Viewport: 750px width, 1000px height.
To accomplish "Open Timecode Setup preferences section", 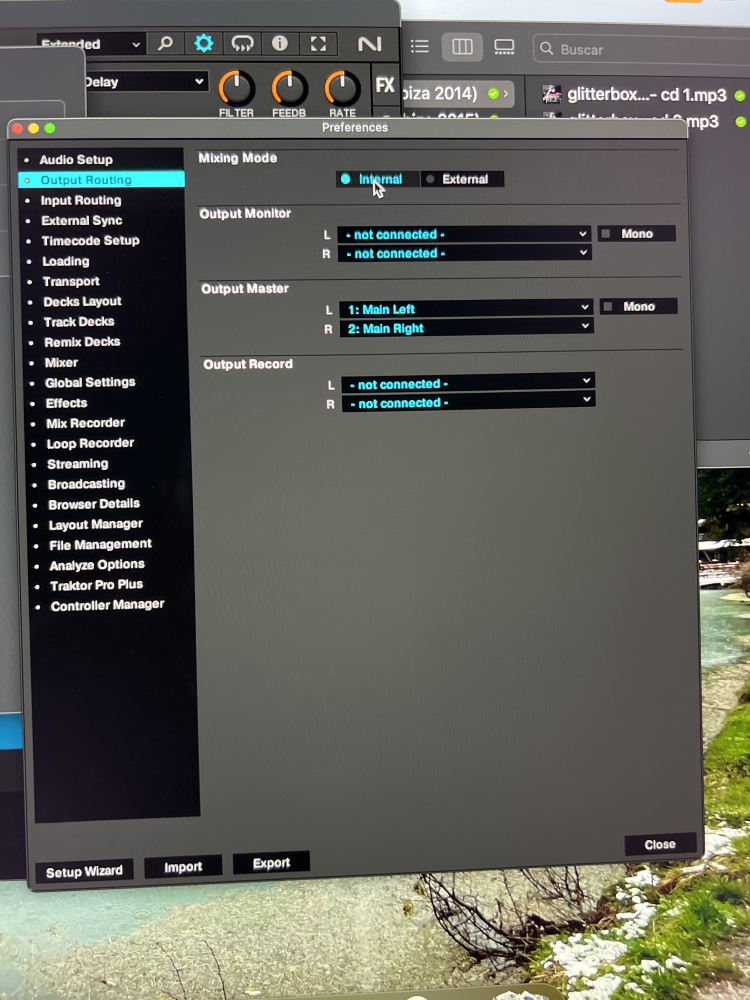I will click(x=90, y=240).
